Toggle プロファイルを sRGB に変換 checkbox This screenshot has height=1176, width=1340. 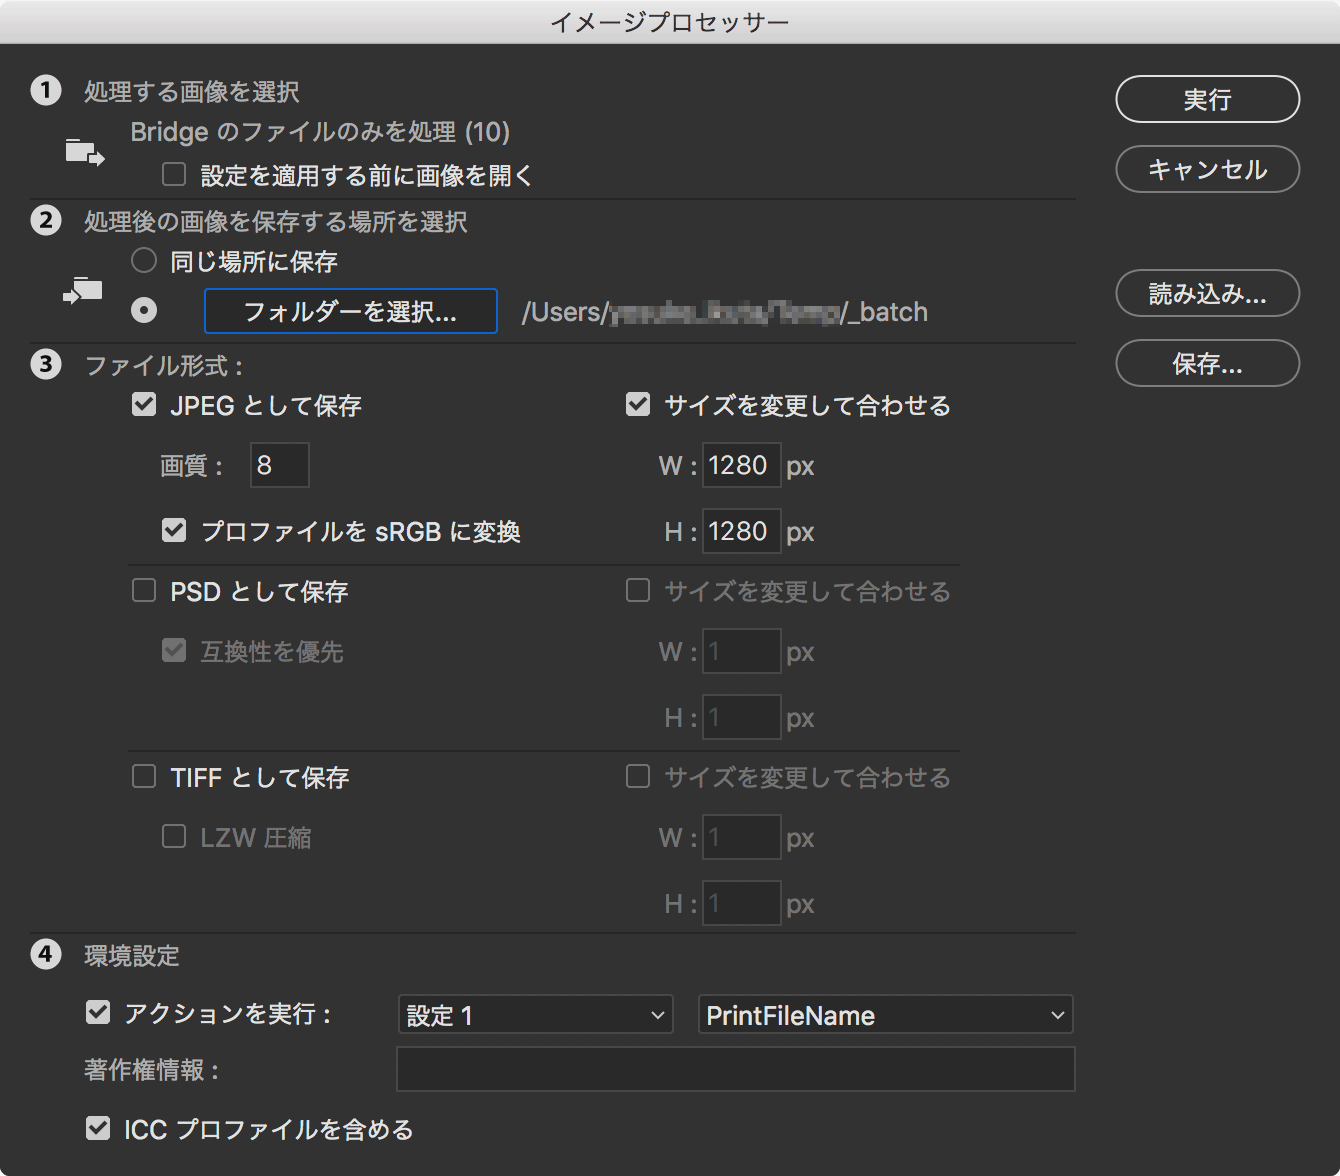(x=174, y=530)
